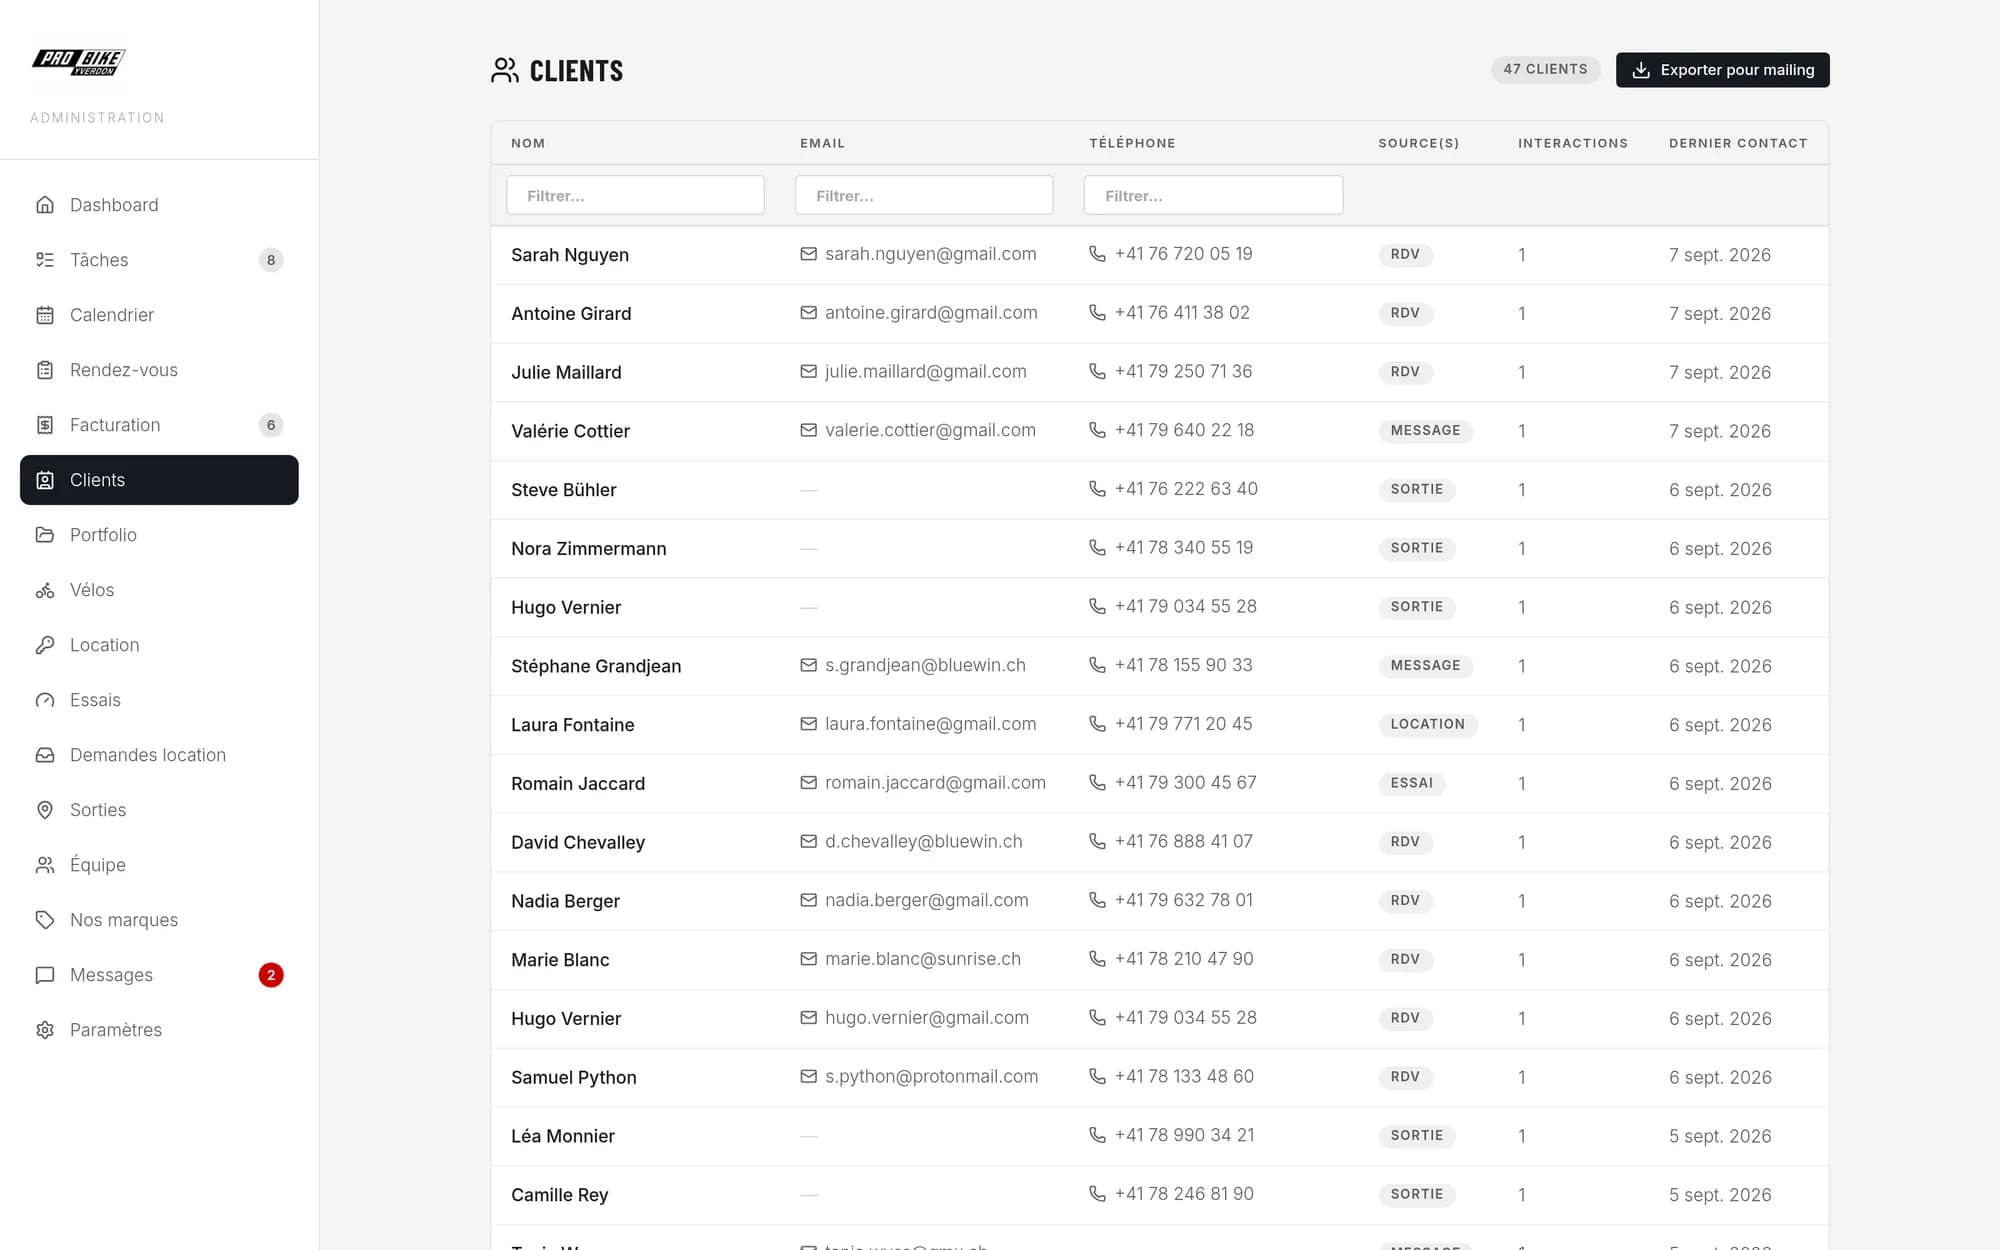Screen dimensions: 2000x1250
Task: Open julie.maillard@gmail.com email link
Action: [x=925, y=372]
